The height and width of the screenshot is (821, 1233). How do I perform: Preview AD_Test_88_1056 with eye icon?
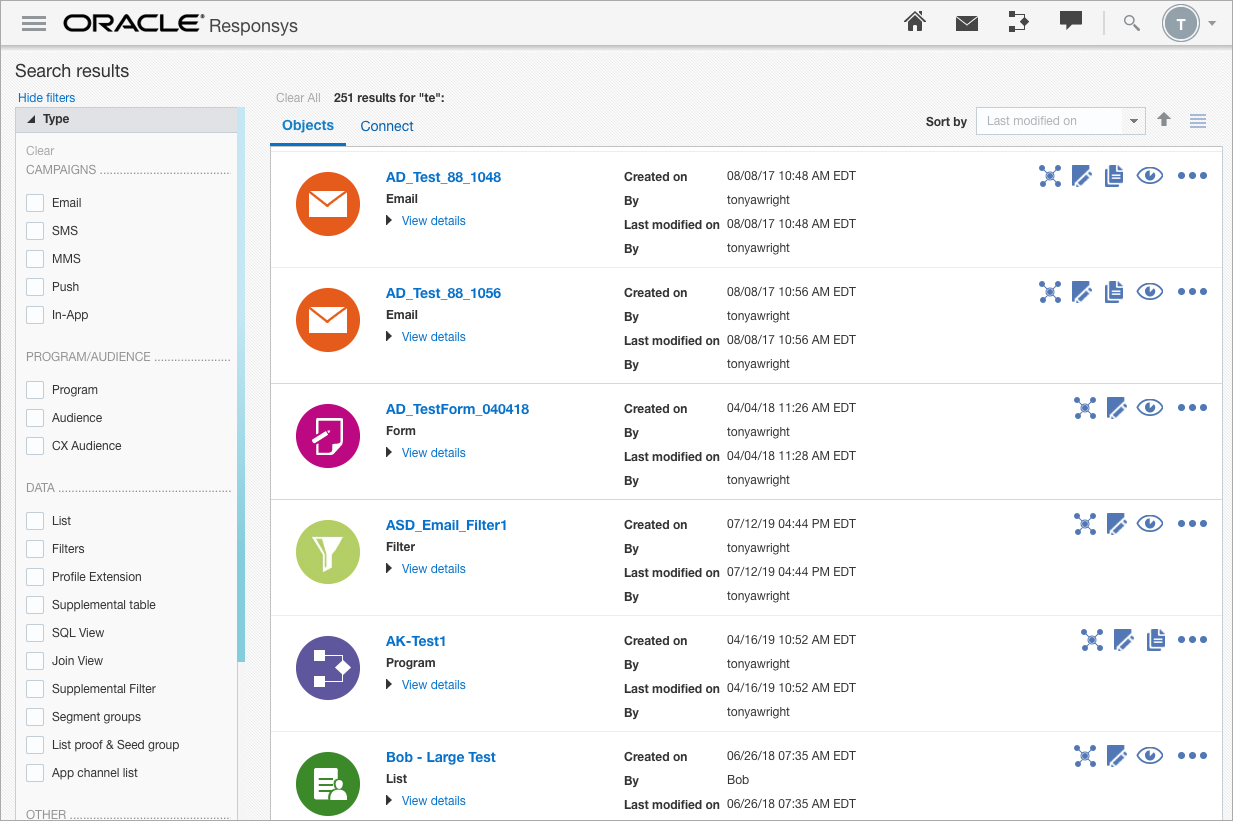point(1150,292)
